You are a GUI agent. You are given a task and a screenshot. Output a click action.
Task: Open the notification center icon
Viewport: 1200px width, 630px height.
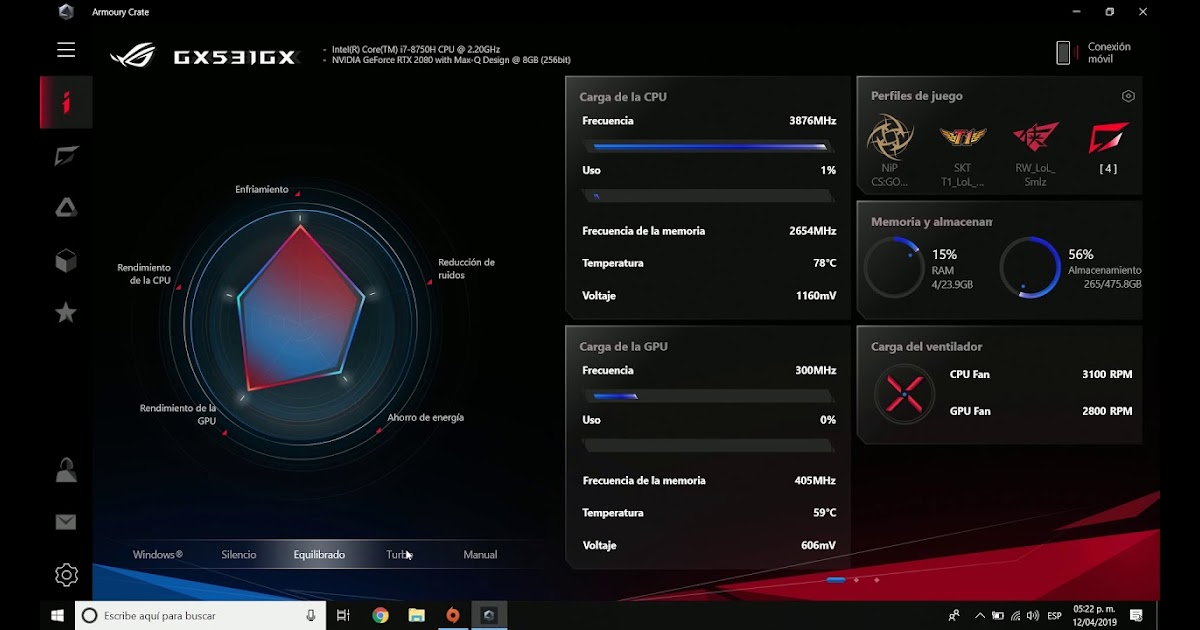1136,615
